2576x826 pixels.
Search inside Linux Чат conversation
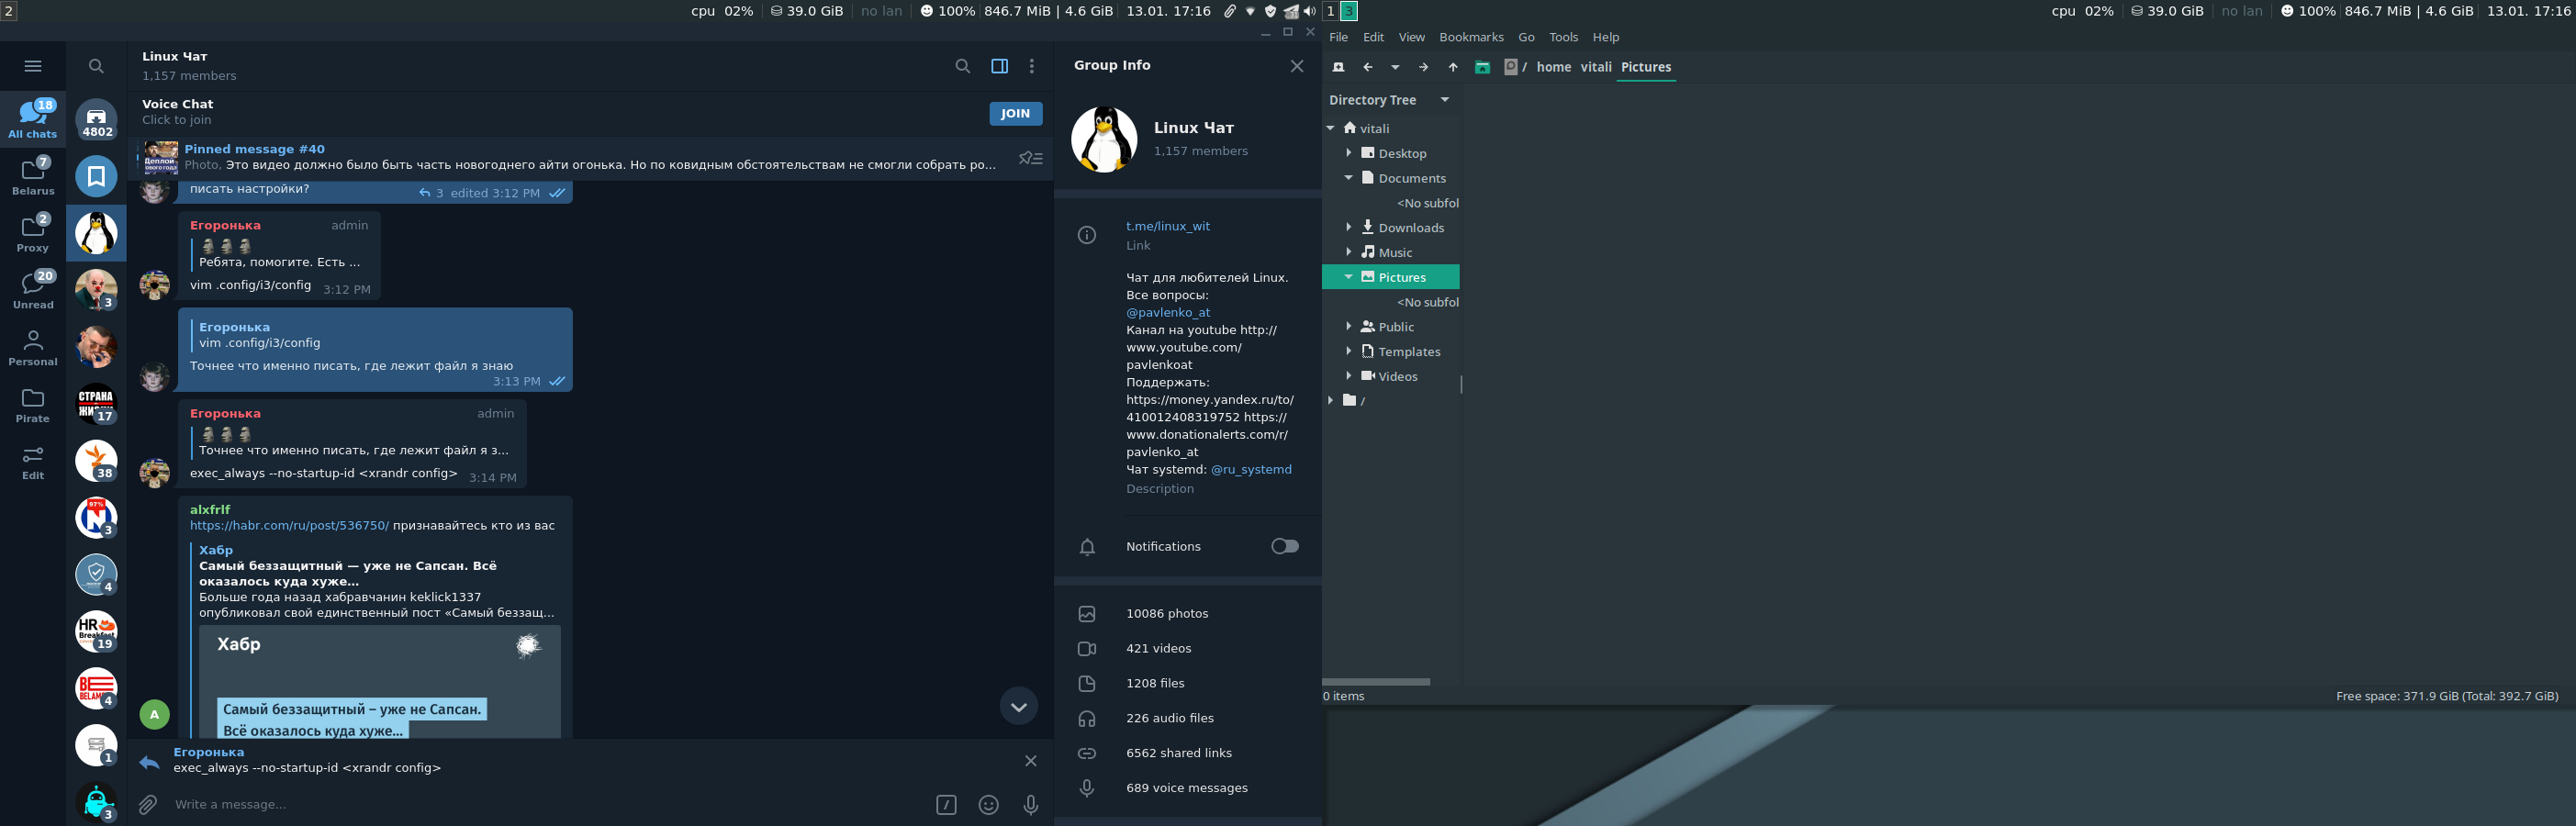[x=962, y=66]
